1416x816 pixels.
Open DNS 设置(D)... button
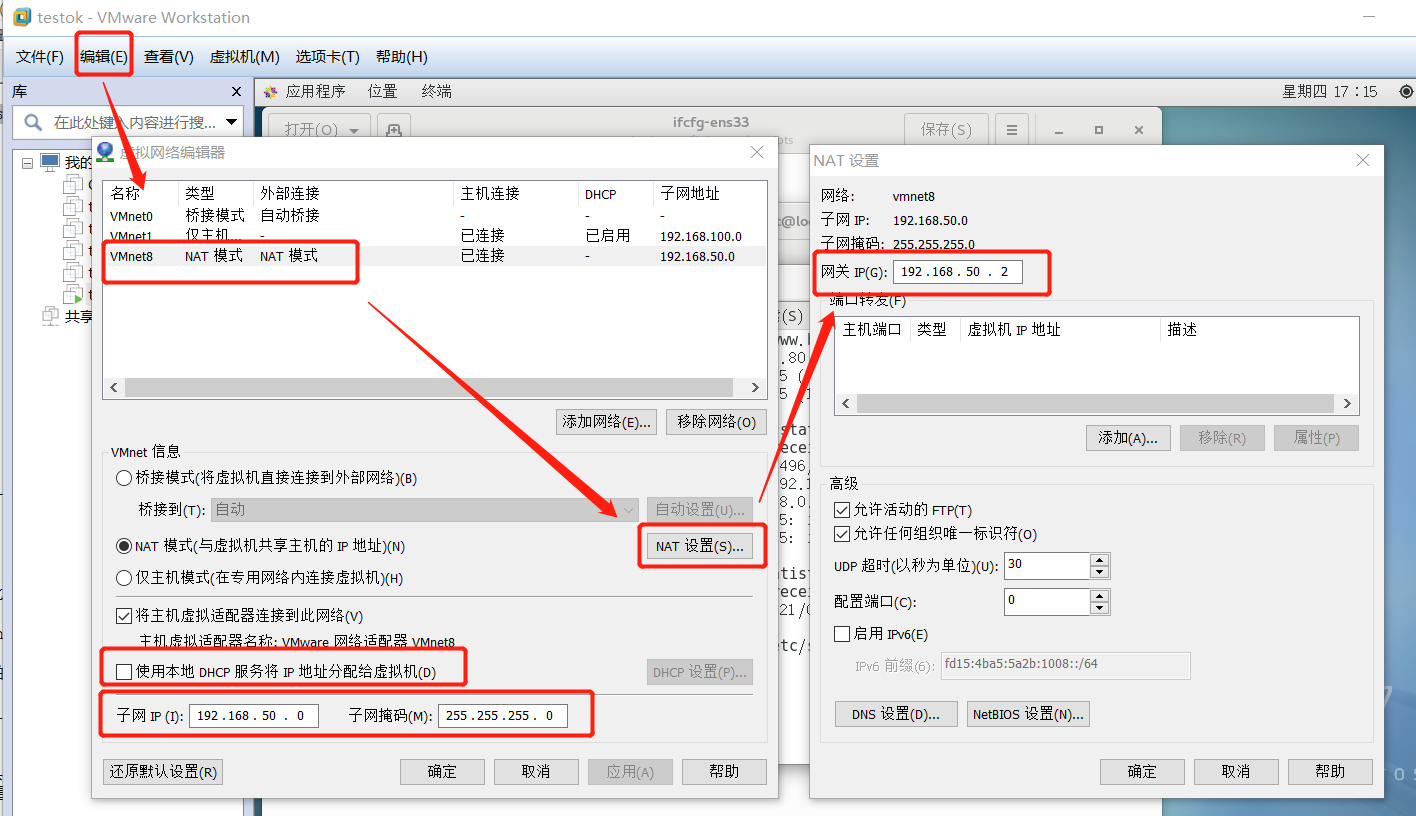point(896,714)
